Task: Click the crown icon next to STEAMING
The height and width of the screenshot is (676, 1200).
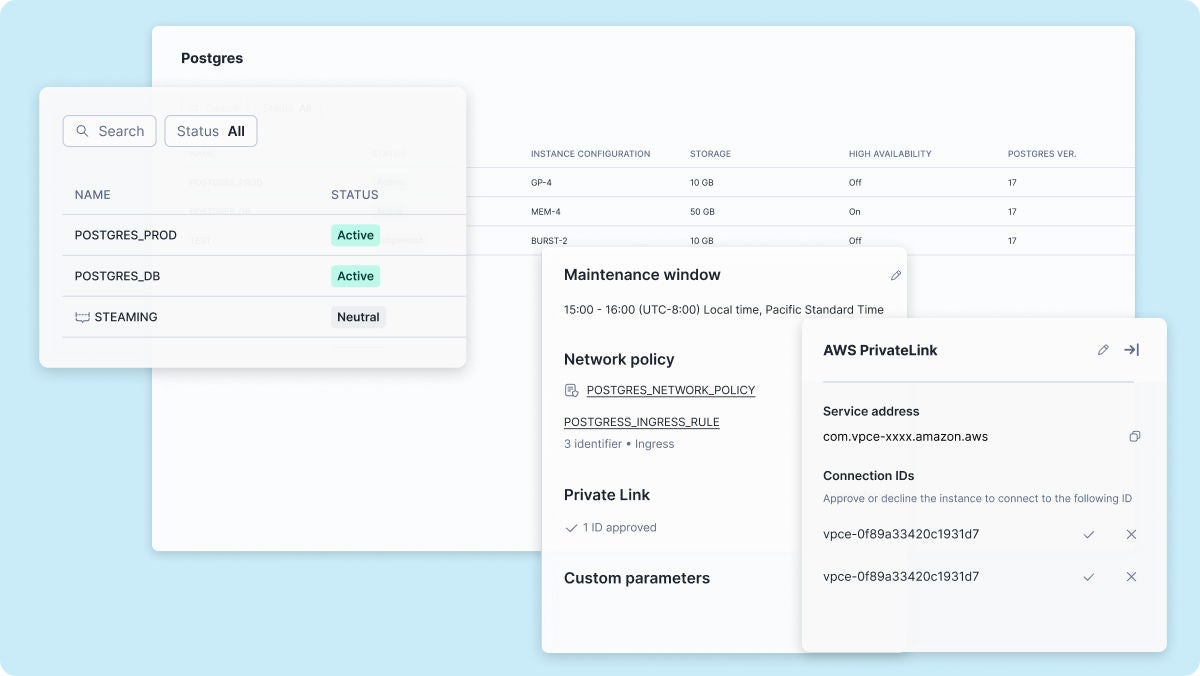Action: tap(82, 317)
